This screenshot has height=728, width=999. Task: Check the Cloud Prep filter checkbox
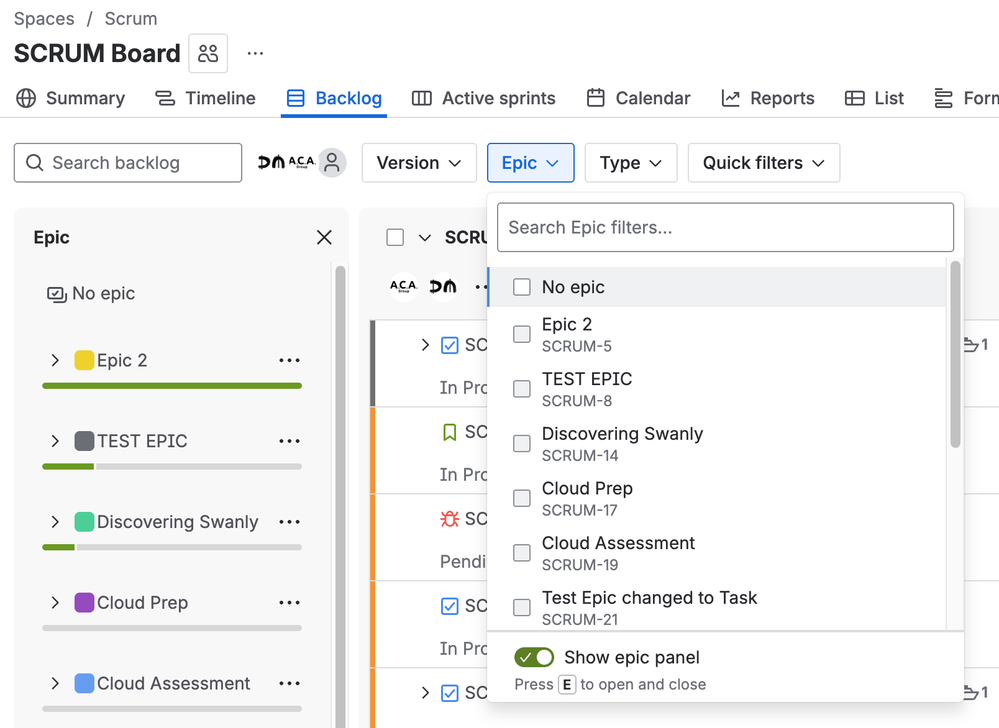click(522, 498)
